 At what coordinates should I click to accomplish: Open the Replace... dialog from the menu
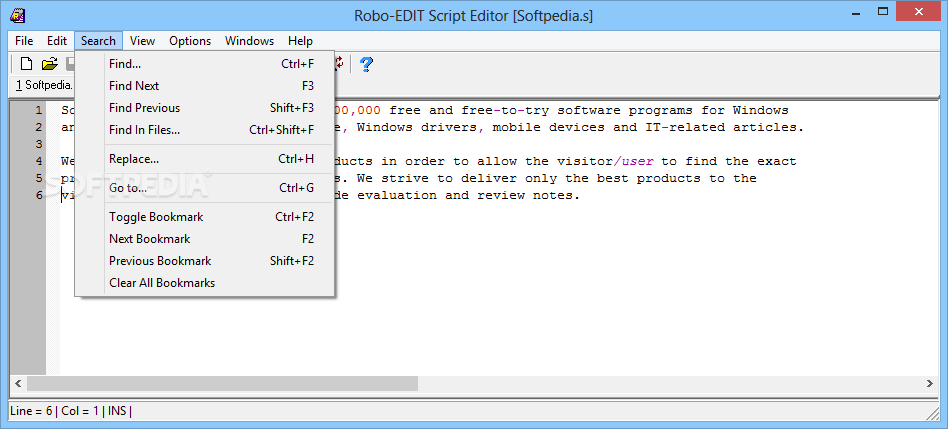(205, 159)
